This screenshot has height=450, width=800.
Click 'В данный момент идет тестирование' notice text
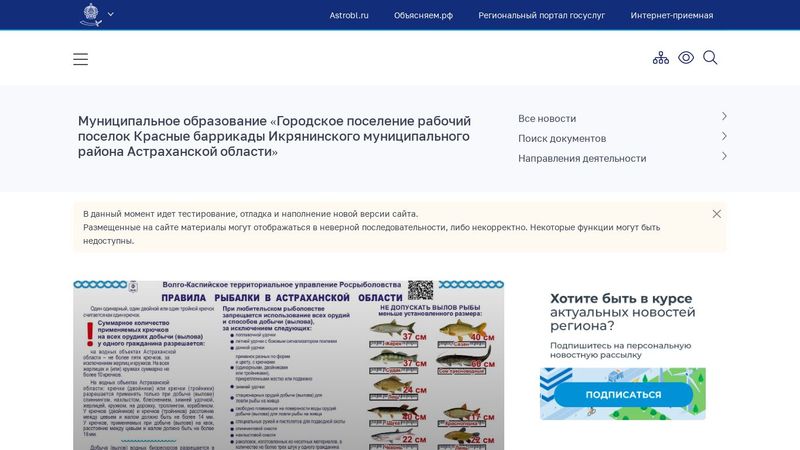[251, 214]
